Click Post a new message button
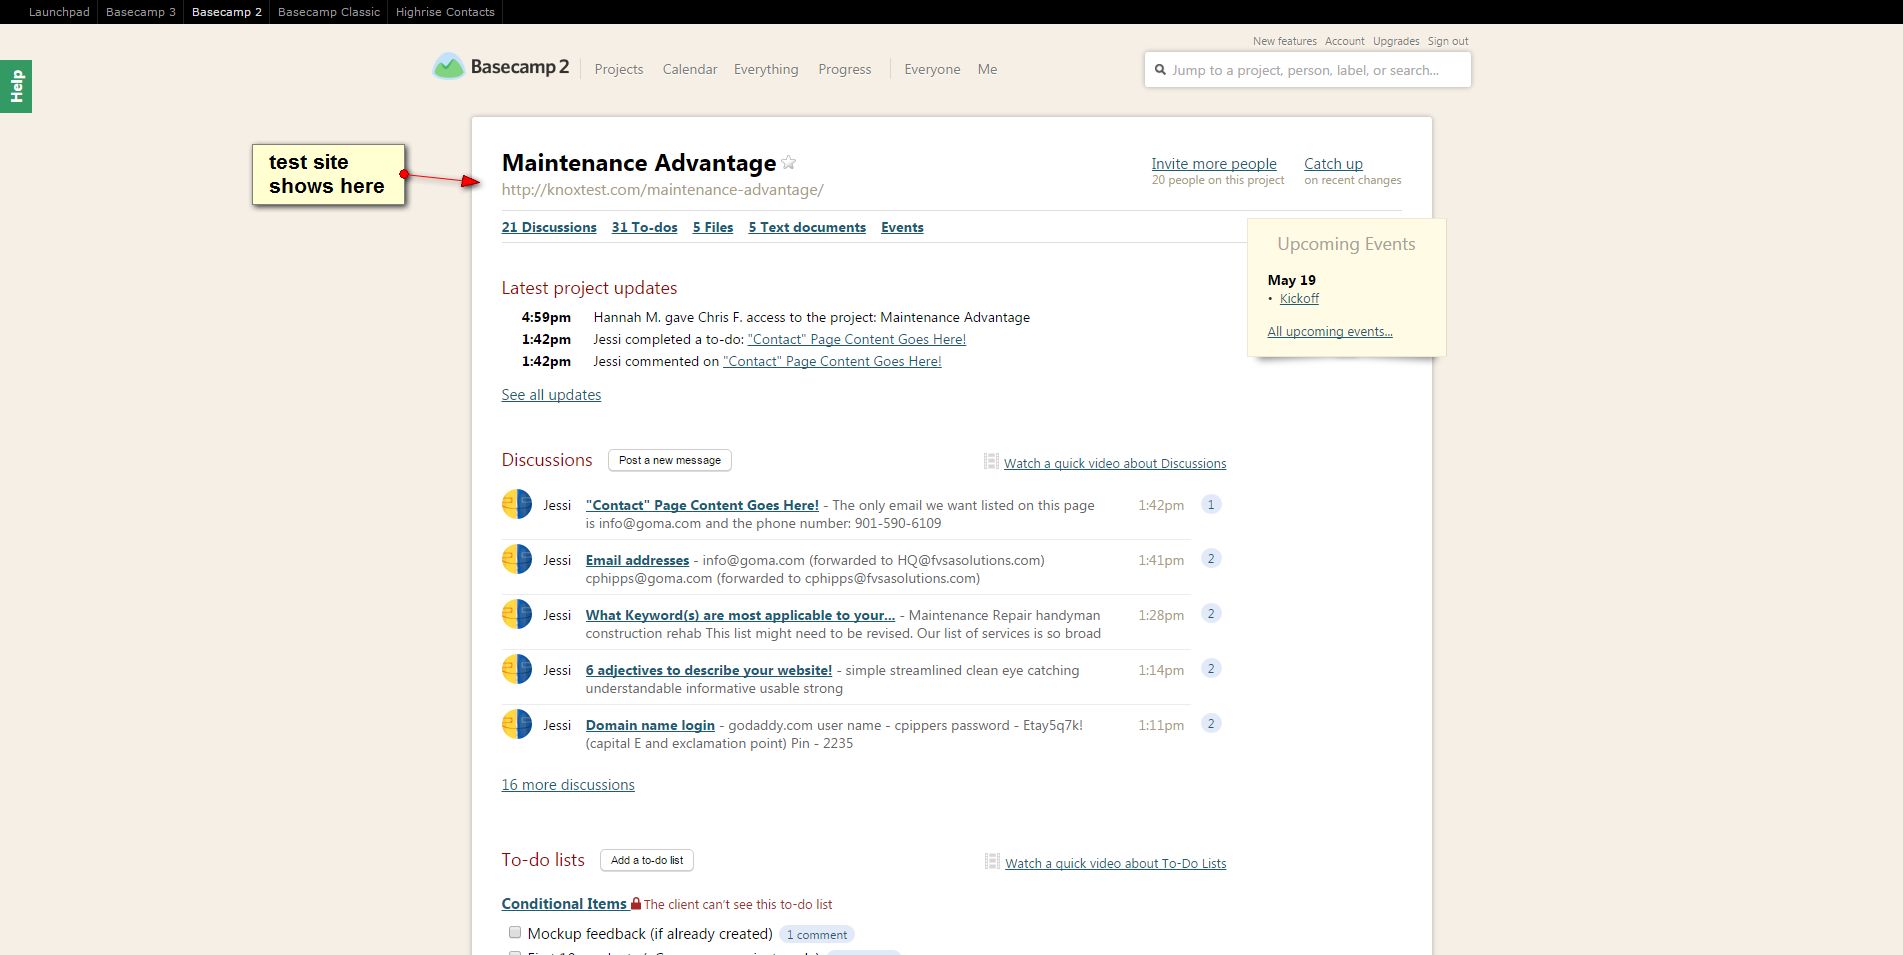 (x=670, y=460)
